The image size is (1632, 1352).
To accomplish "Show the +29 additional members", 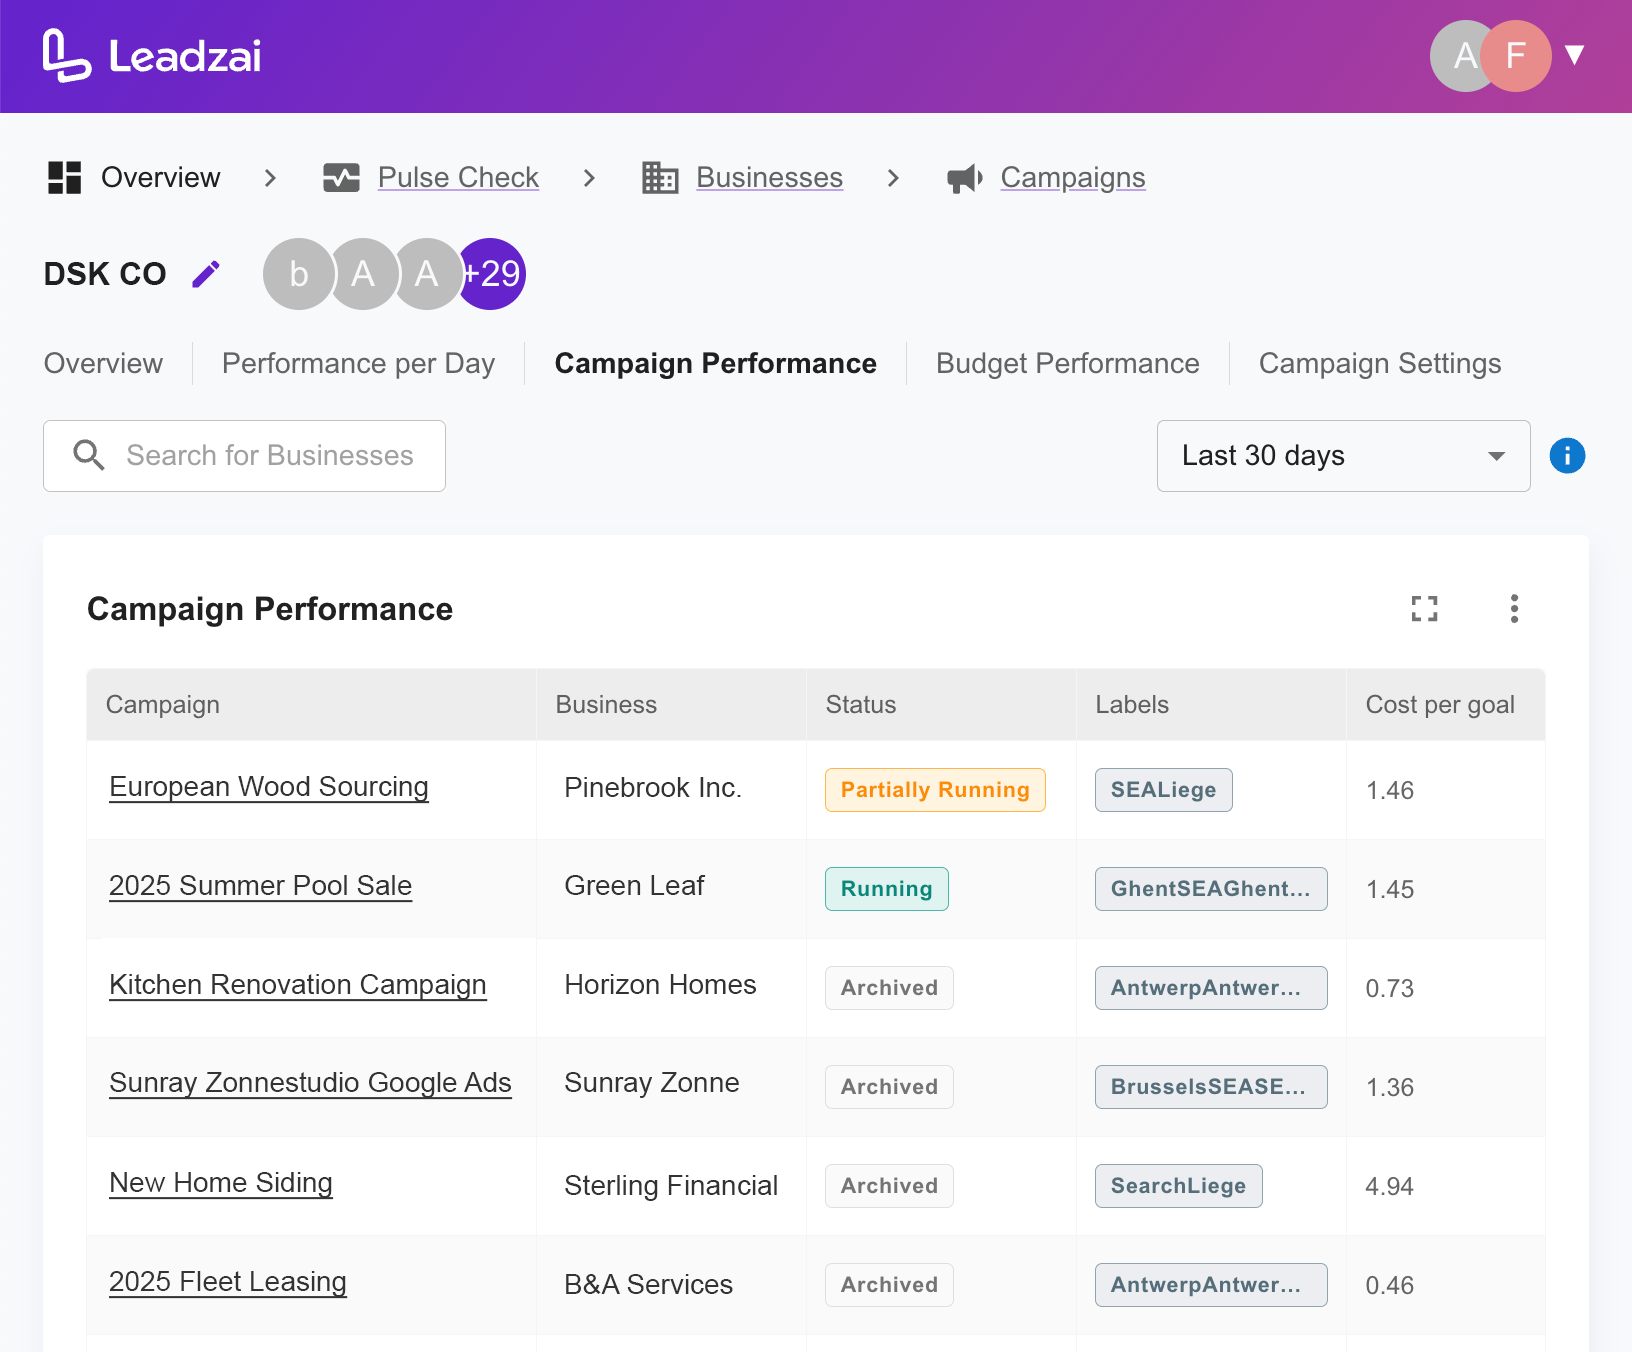I will pos(493,274).
